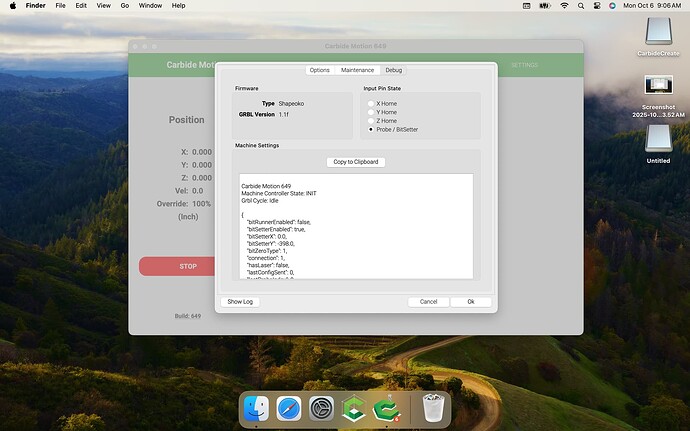Screen dimensions: 690x431
Task: Click the '"bitSetterEnabled": true,' line
Action: 276,229
